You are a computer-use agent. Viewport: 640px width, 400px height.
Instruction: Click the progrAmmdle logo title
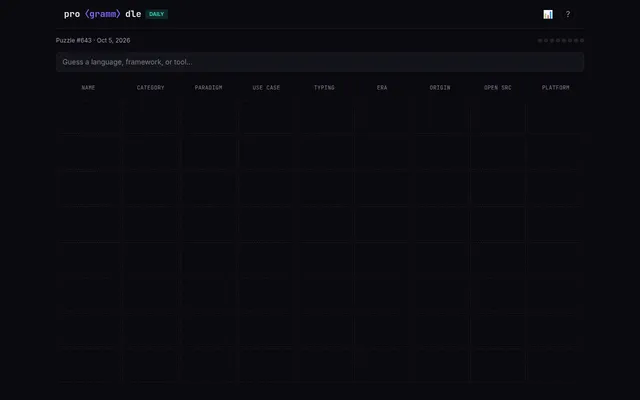pos(102,14)
